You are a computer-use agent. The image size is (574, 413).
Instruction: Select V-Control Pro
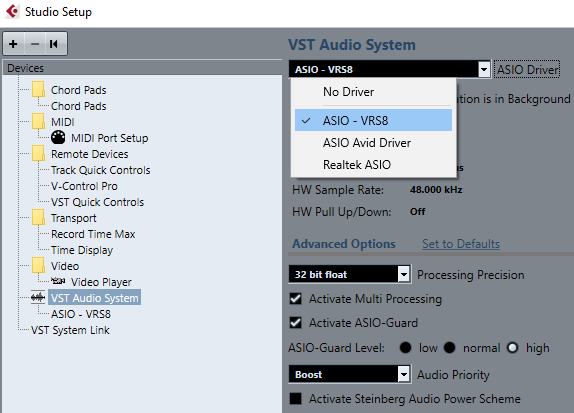pos(84,186)
